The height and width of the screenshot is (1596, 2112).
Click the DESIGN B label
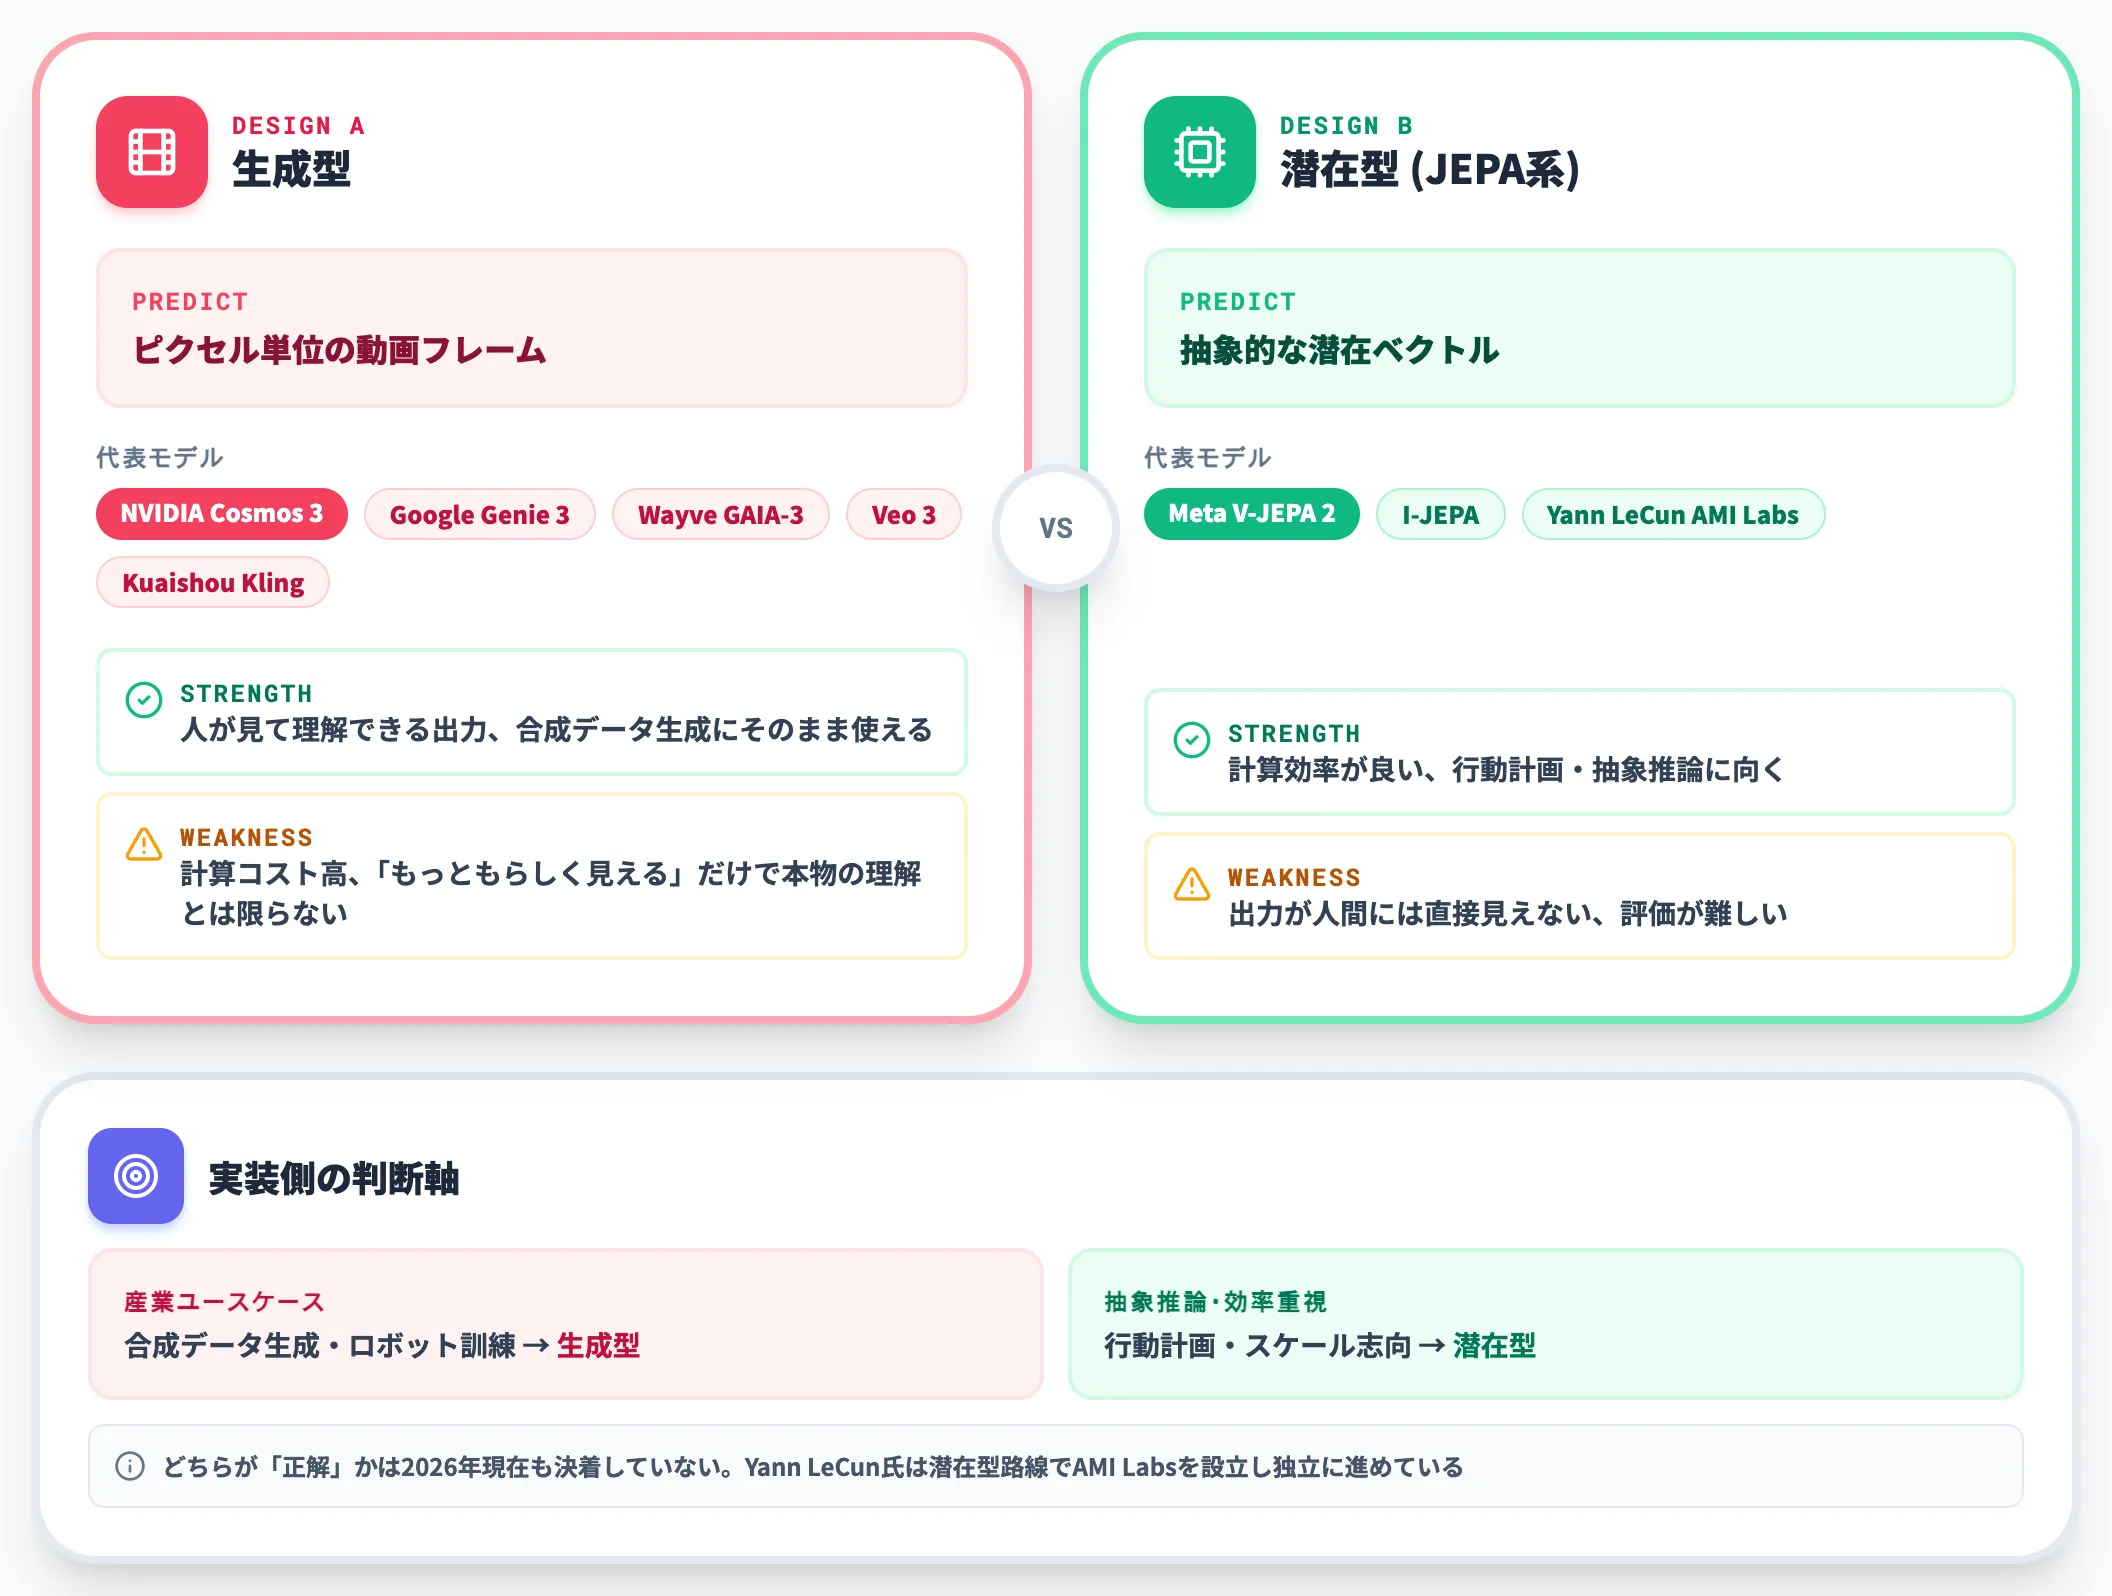tap(1346, 126)
